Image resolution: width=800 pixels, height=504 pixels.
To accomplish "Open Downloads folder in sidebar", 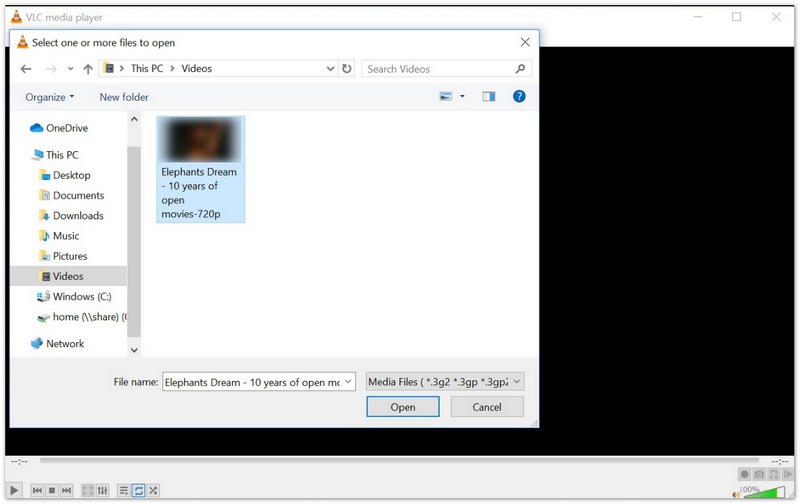I will click(x=71, y=216).
